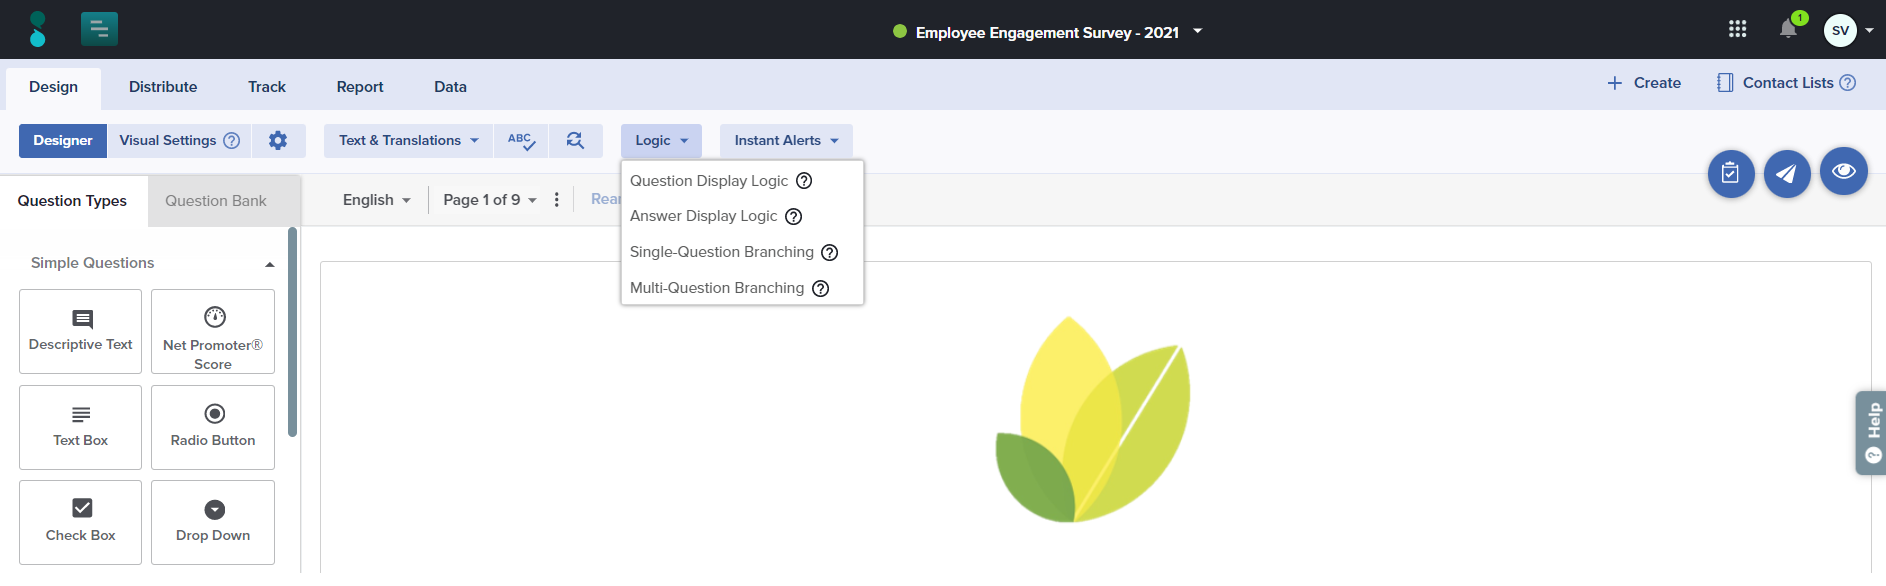Click the question types panel scrollbar
The width and height of the screenshot is (1886, 586).
pos(292,332)
